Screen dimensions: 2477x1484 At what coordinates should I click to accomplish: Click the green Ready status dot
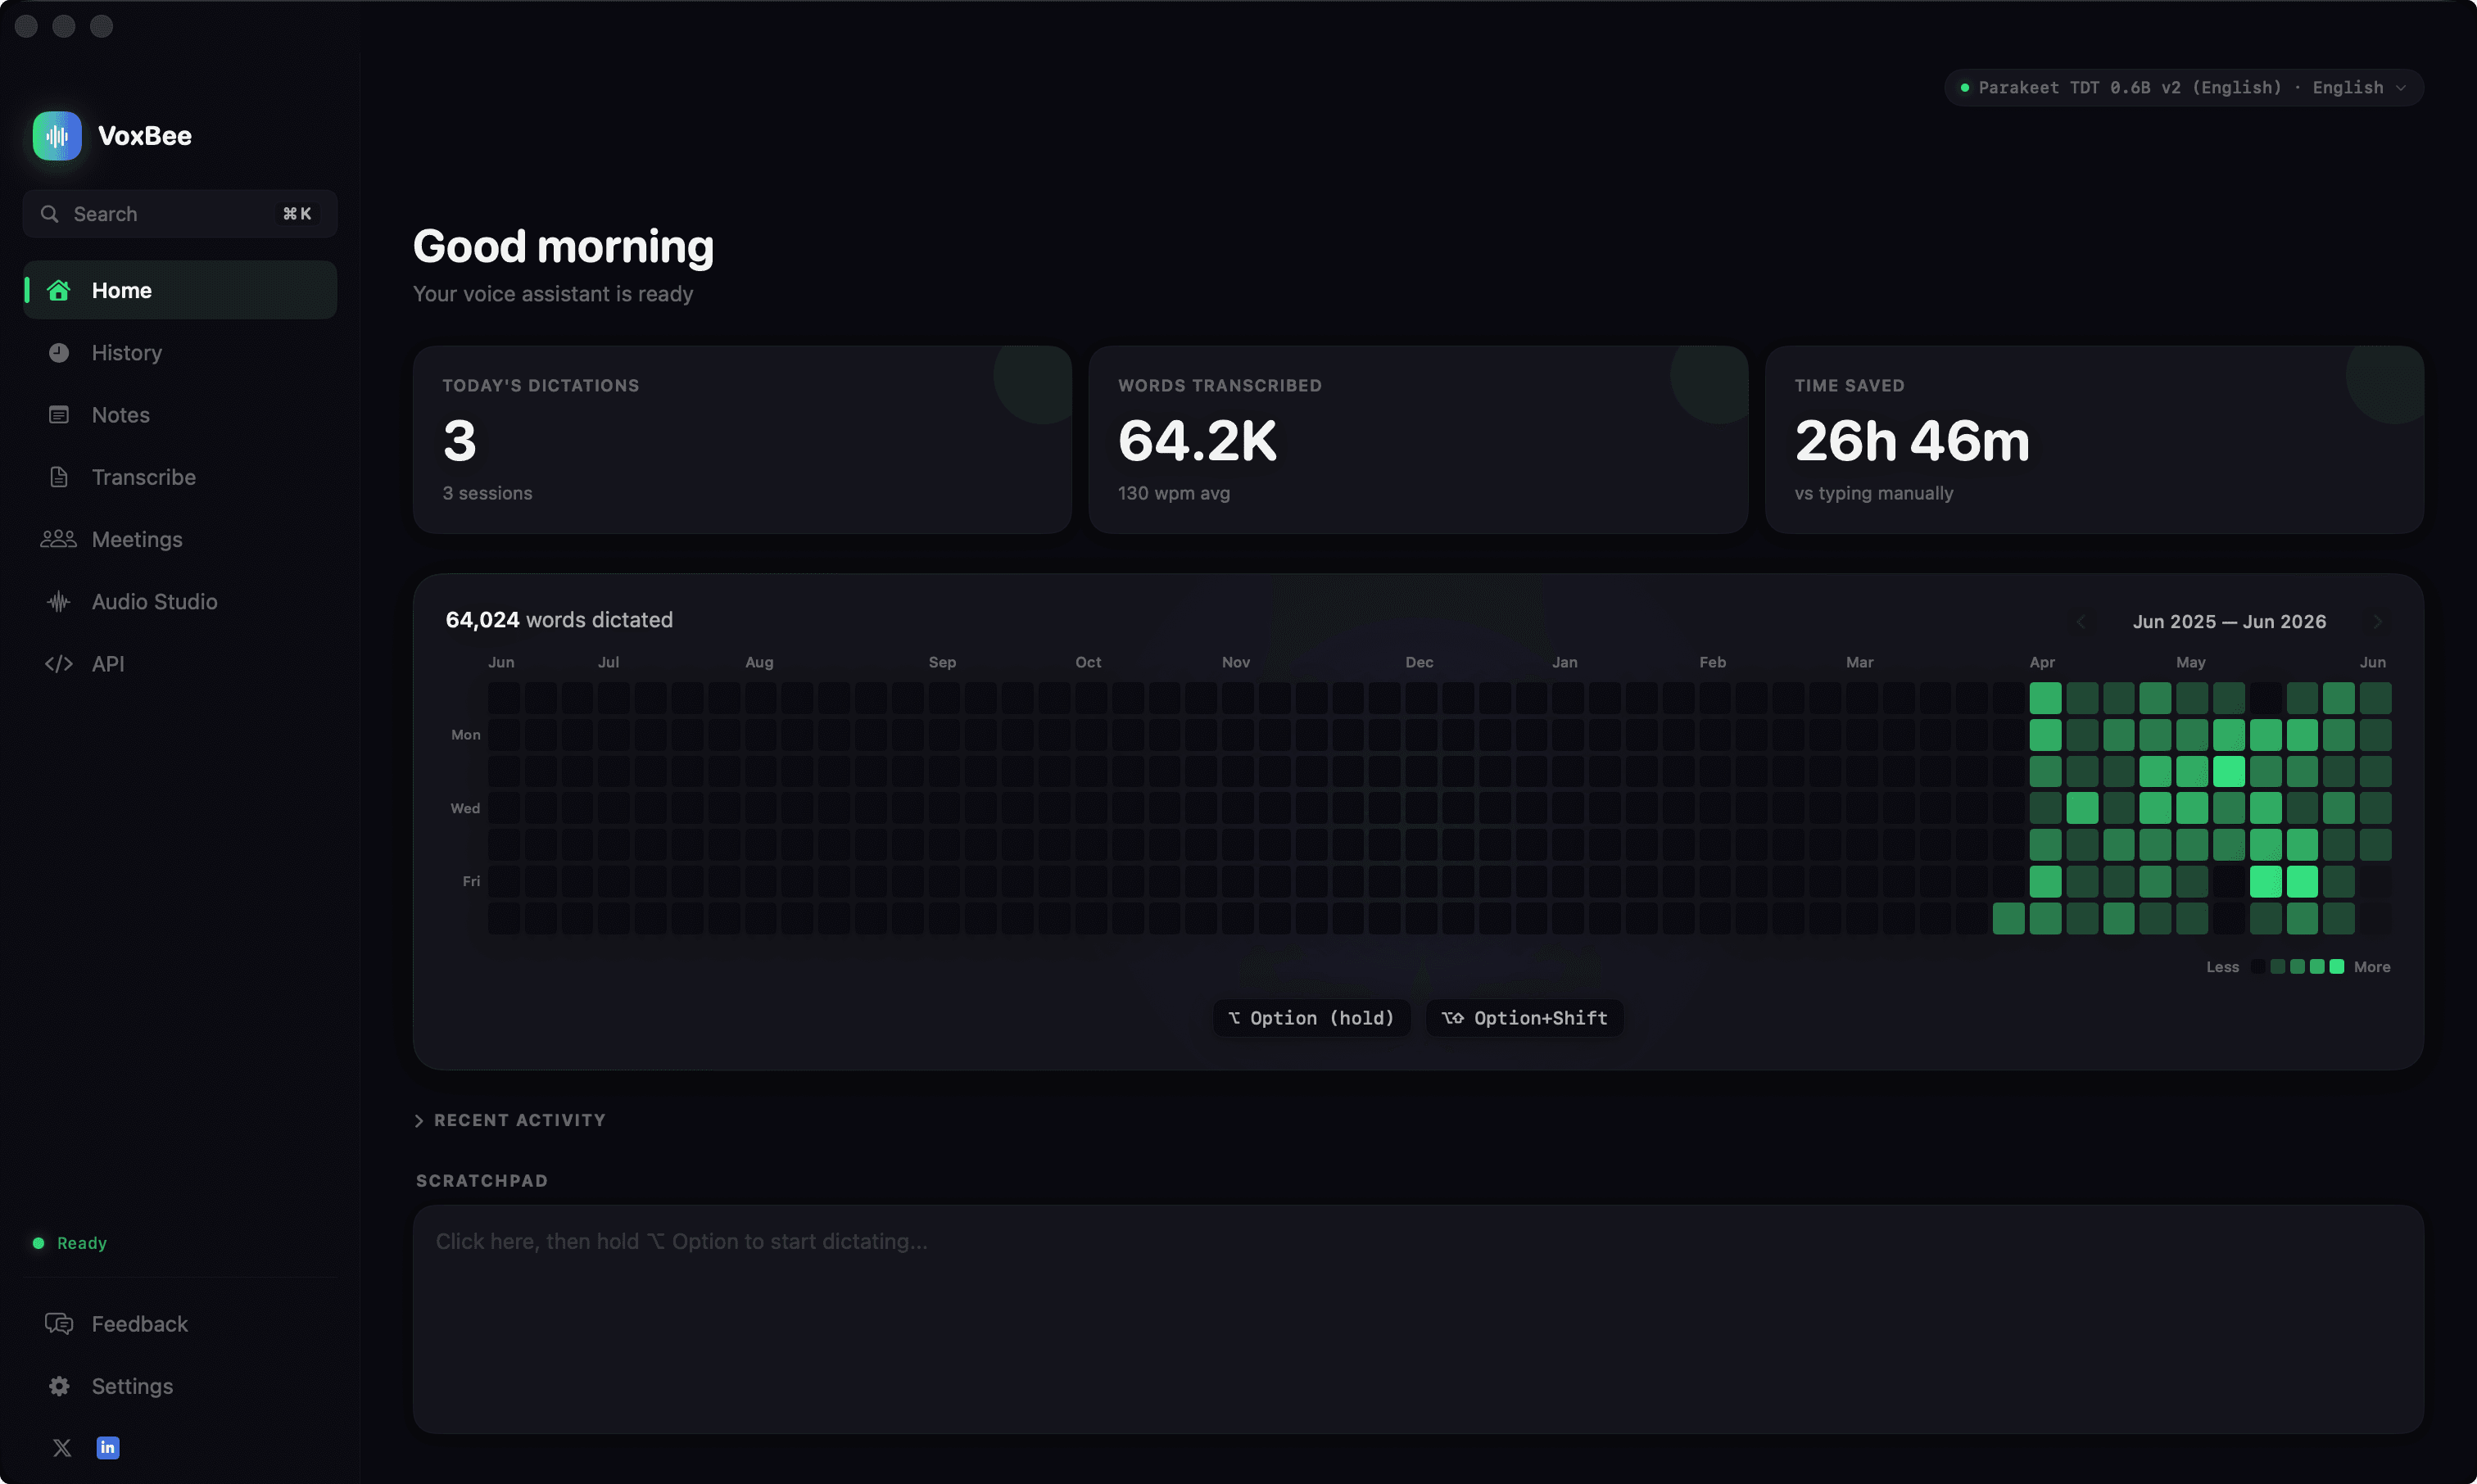(x=38, y=1243)
